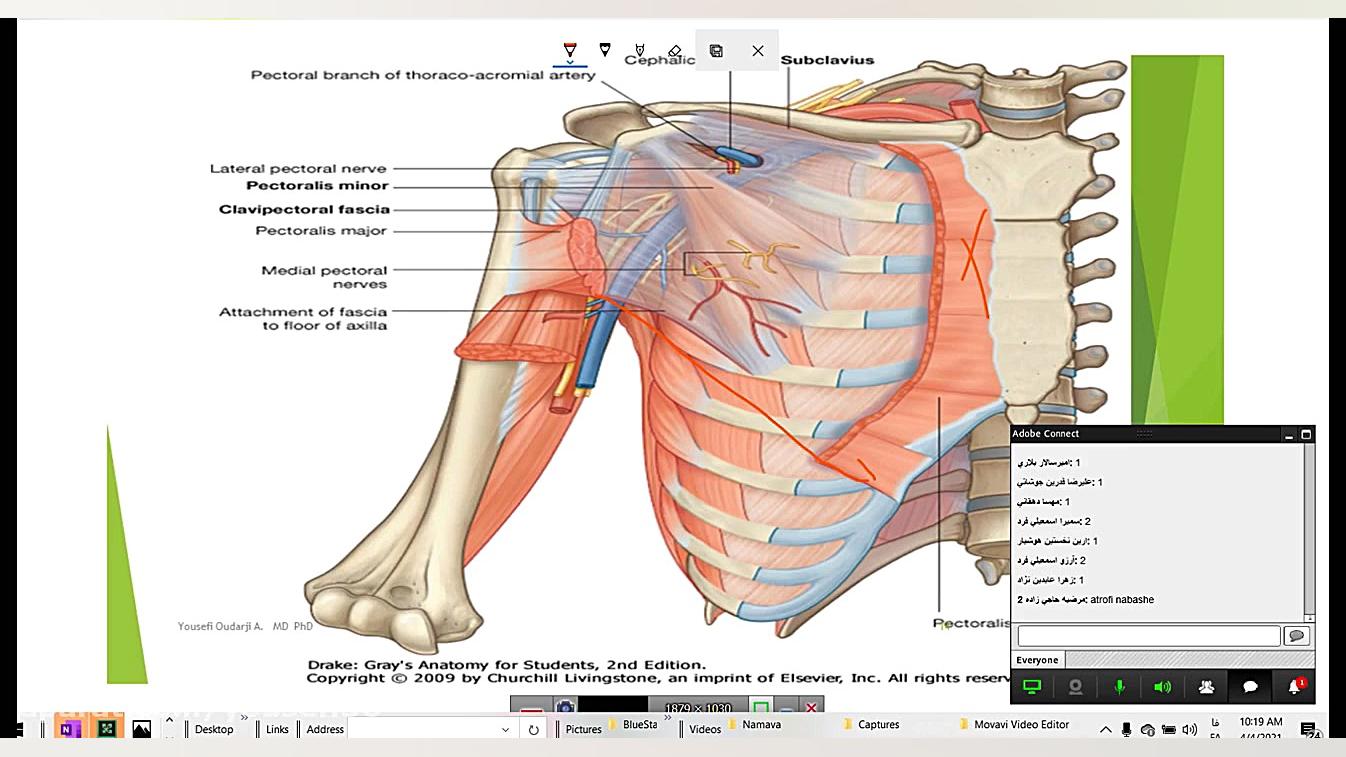Open the red pen options chevron
The height and width of the screenshot is (757, 1346).
[x=570, y=62]
